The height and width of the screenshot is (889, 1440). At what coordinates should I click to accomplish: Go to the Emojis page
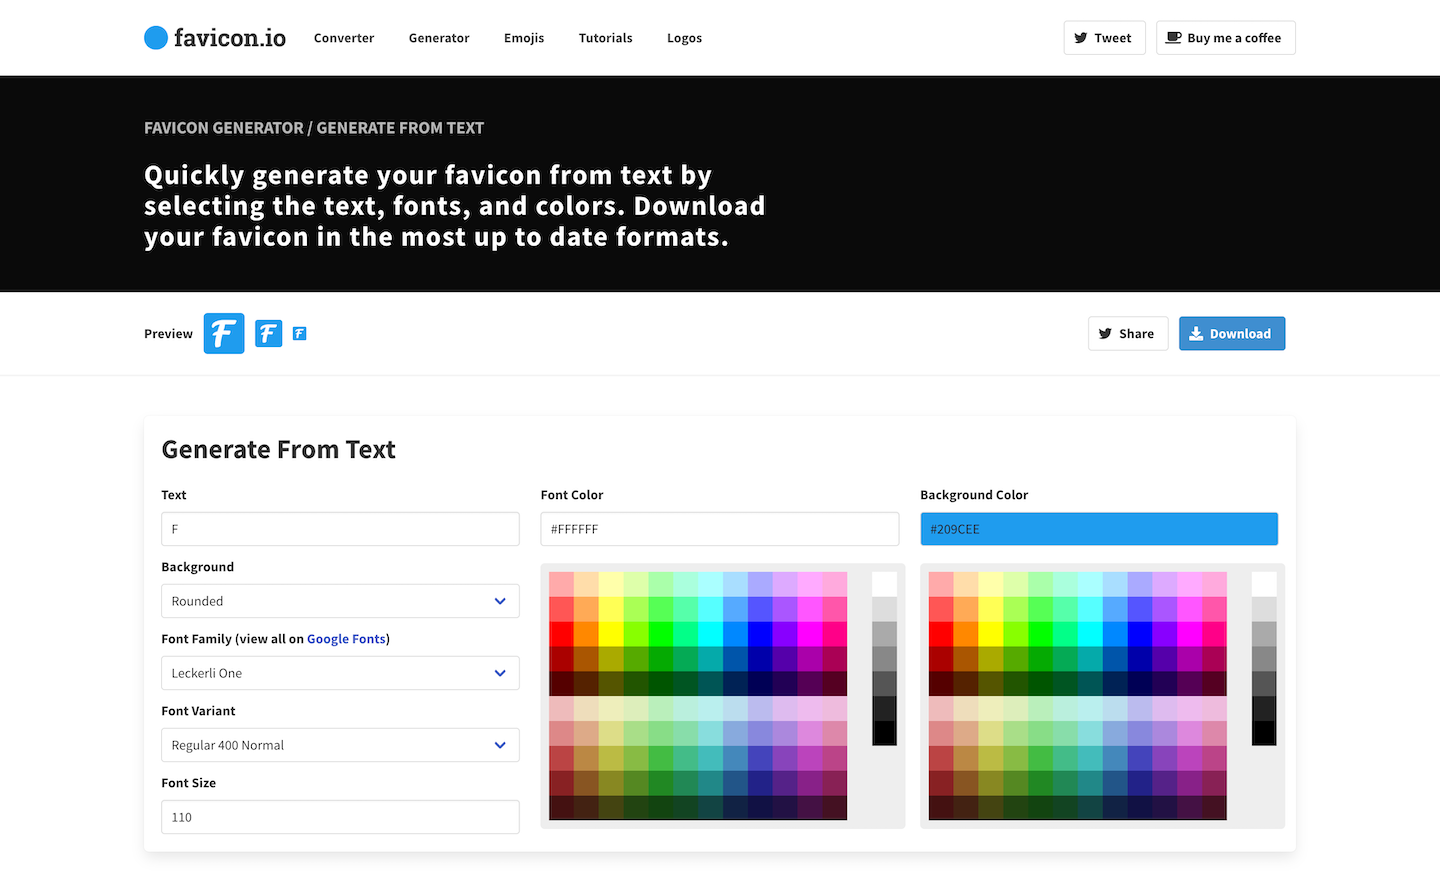coord(524,38)
